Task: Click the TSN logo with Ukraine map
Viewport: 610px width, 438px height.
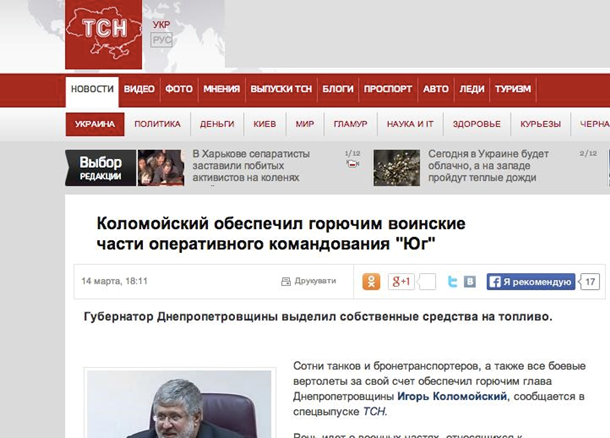Action: tap(103, 34)
